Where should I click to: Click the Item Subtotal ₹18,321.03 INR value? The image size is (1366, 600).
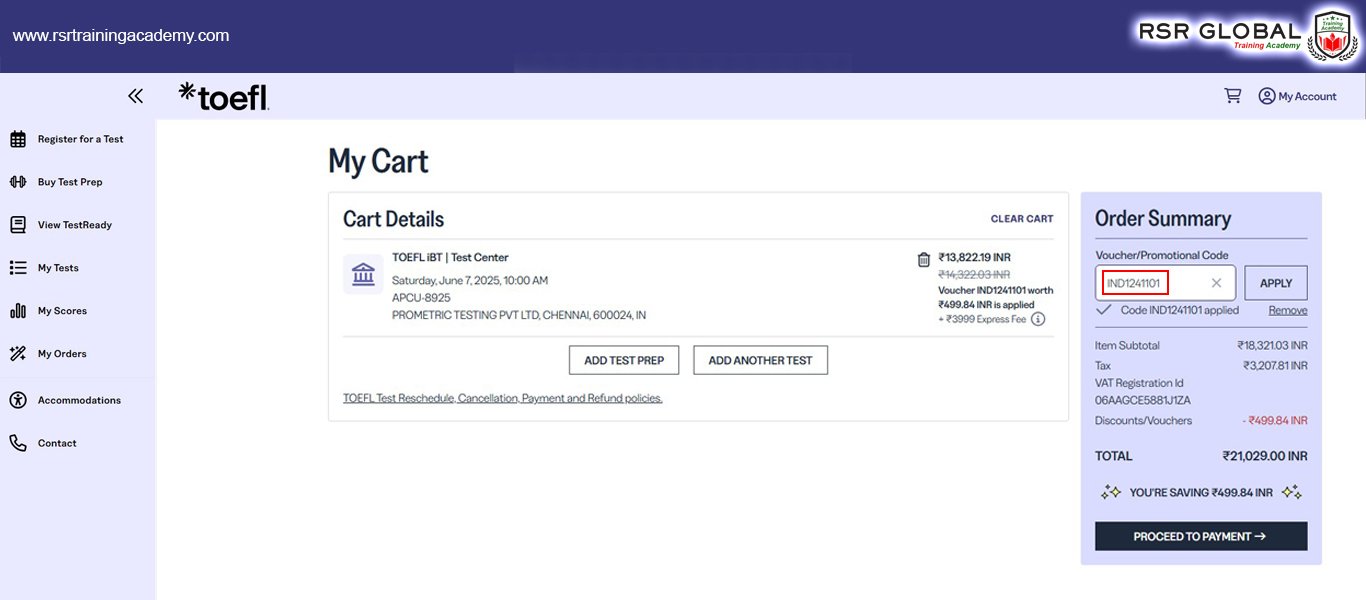[1272, 346]
